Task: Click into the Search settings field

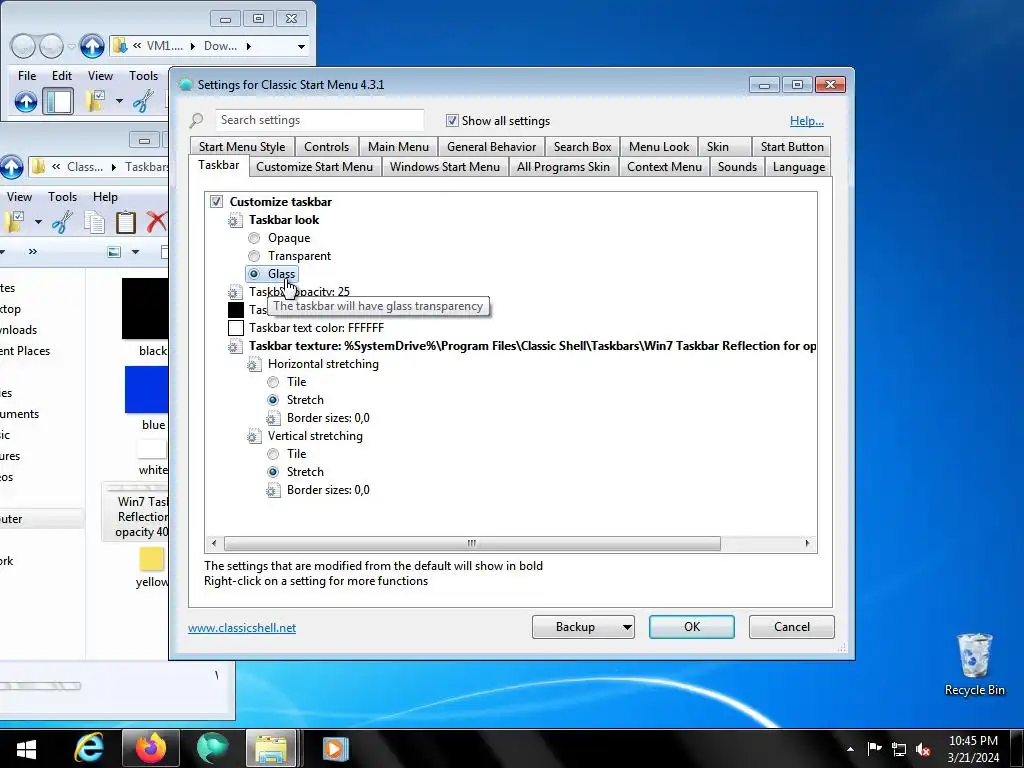Action: point(319,120)
